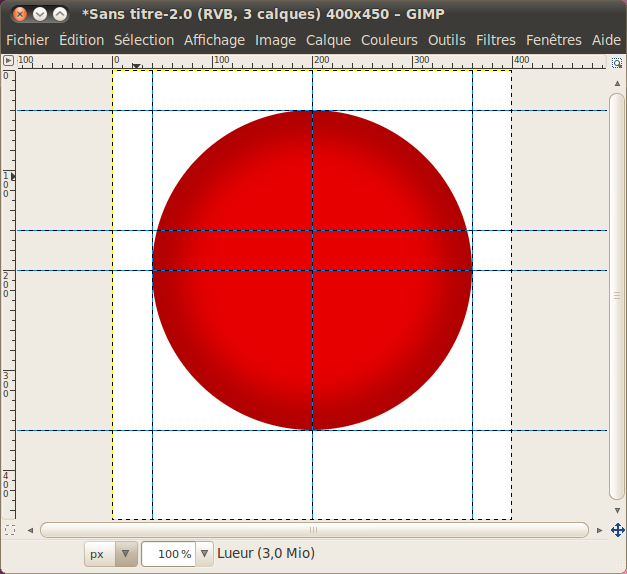The height and width of the screenshot is (574, 627).
Task: Open the Calque menu
Action: [x=328, y=40]
